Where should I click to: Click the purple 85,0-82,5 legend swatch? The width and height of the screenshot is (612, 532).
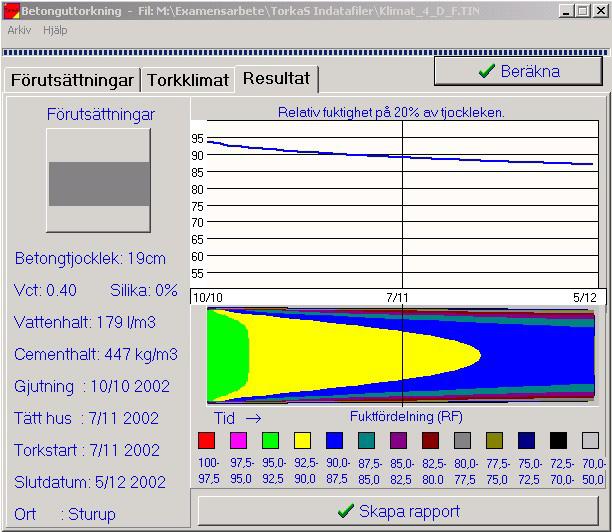pyautogui.click(x=399, y=440)
